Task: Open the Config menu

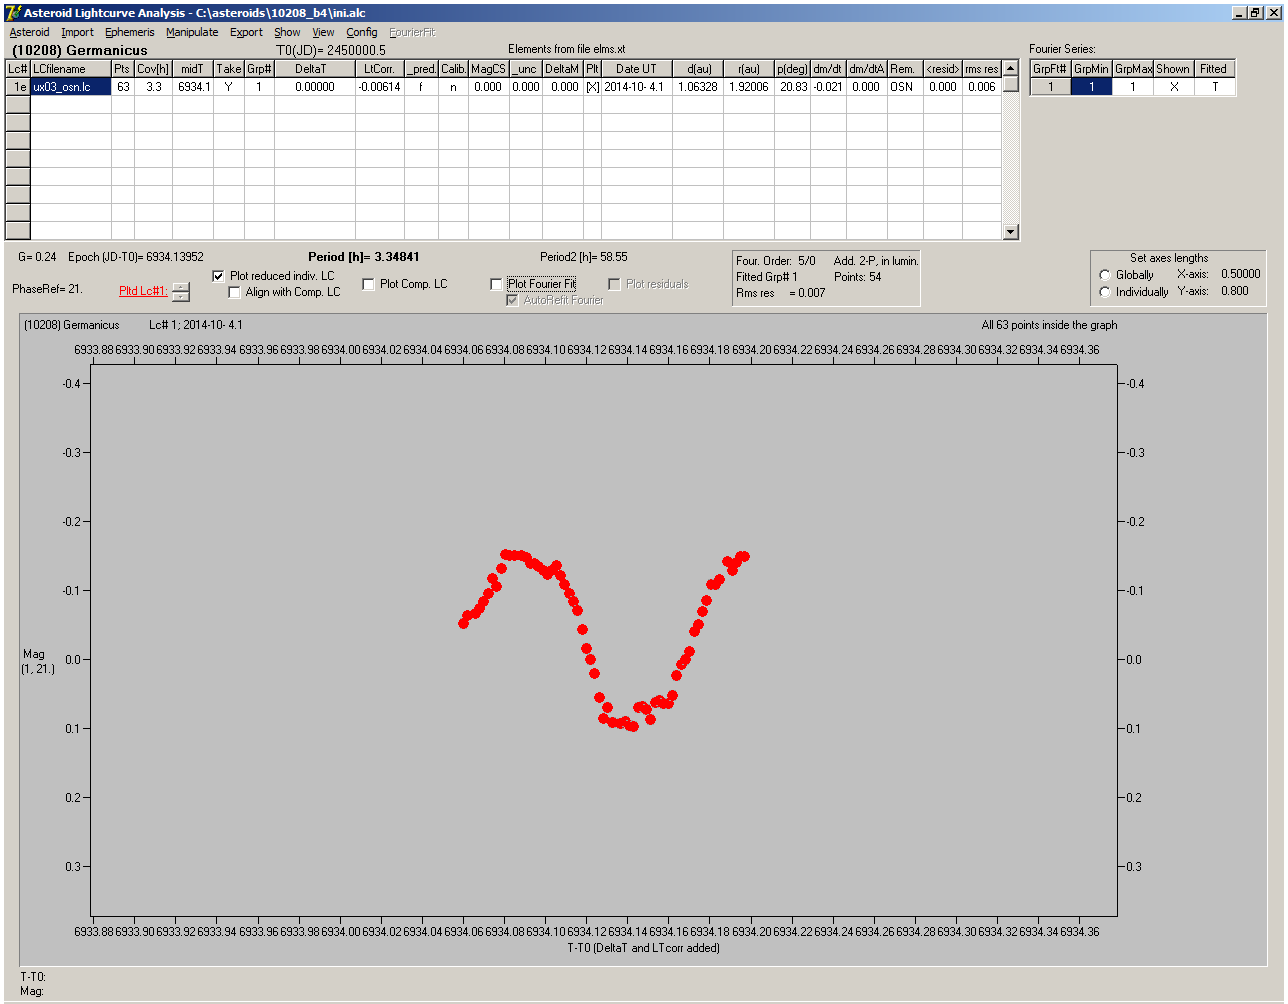Action: tap(362, 32)
